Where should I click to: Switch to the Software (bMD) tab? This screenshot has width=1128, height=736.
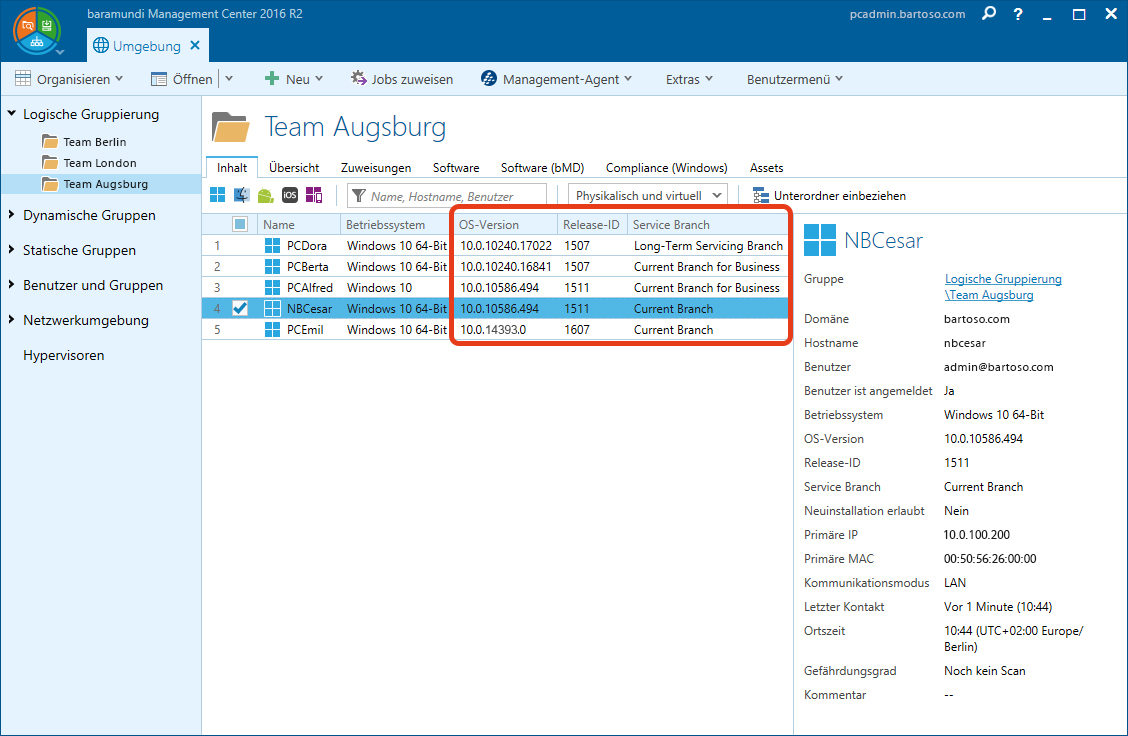pos(542,168)
